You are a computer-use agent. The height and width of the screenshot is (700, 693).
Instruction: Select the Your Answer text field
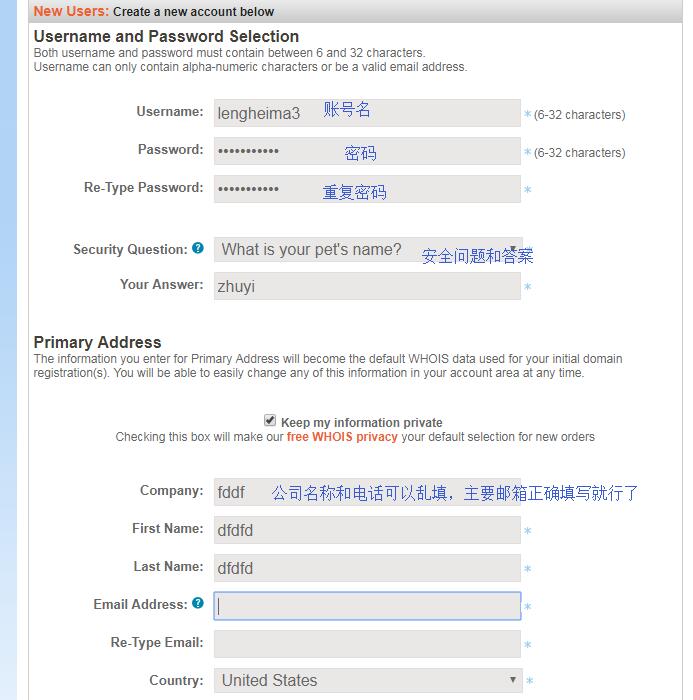(x=367, y=286)
